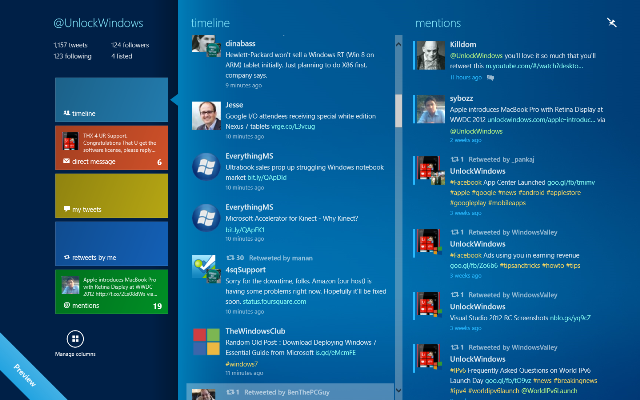Click the timeline scrollbar thumb
The width and height of the screenshot is (640, 400).
(398, 110)
